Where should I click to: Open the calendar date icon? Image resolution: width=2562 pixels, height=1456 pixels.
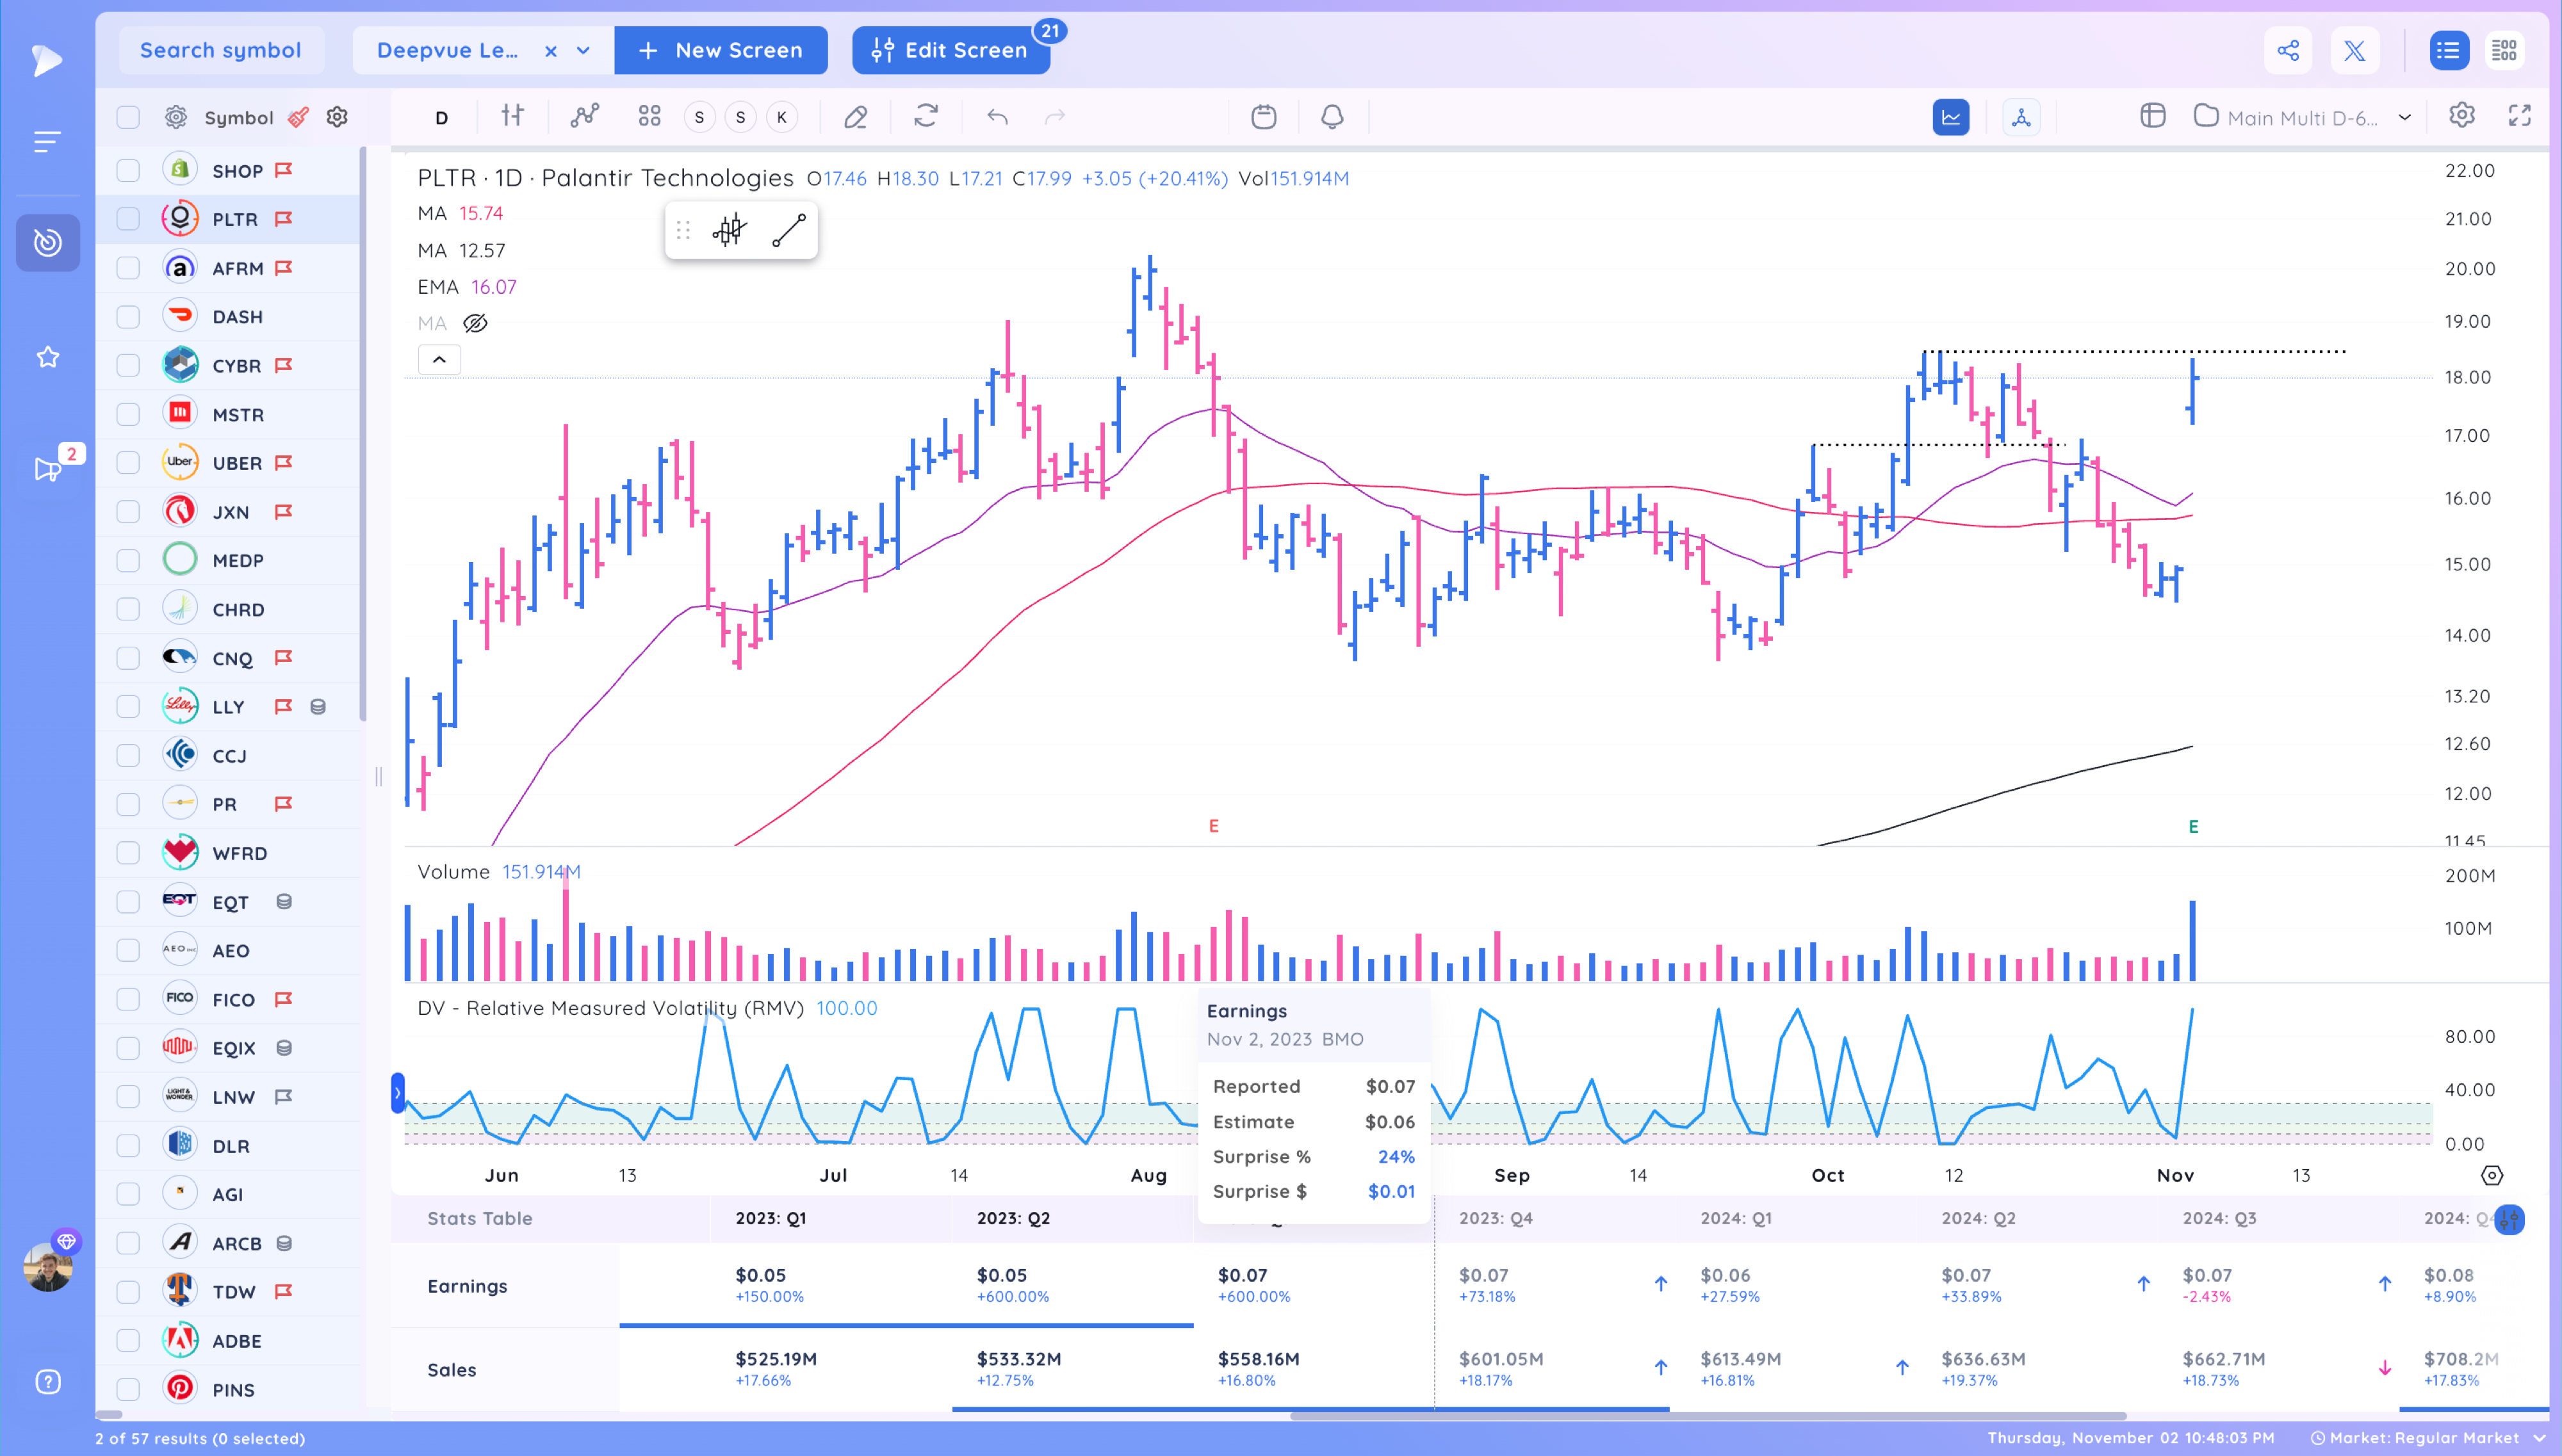(1264, 117)
